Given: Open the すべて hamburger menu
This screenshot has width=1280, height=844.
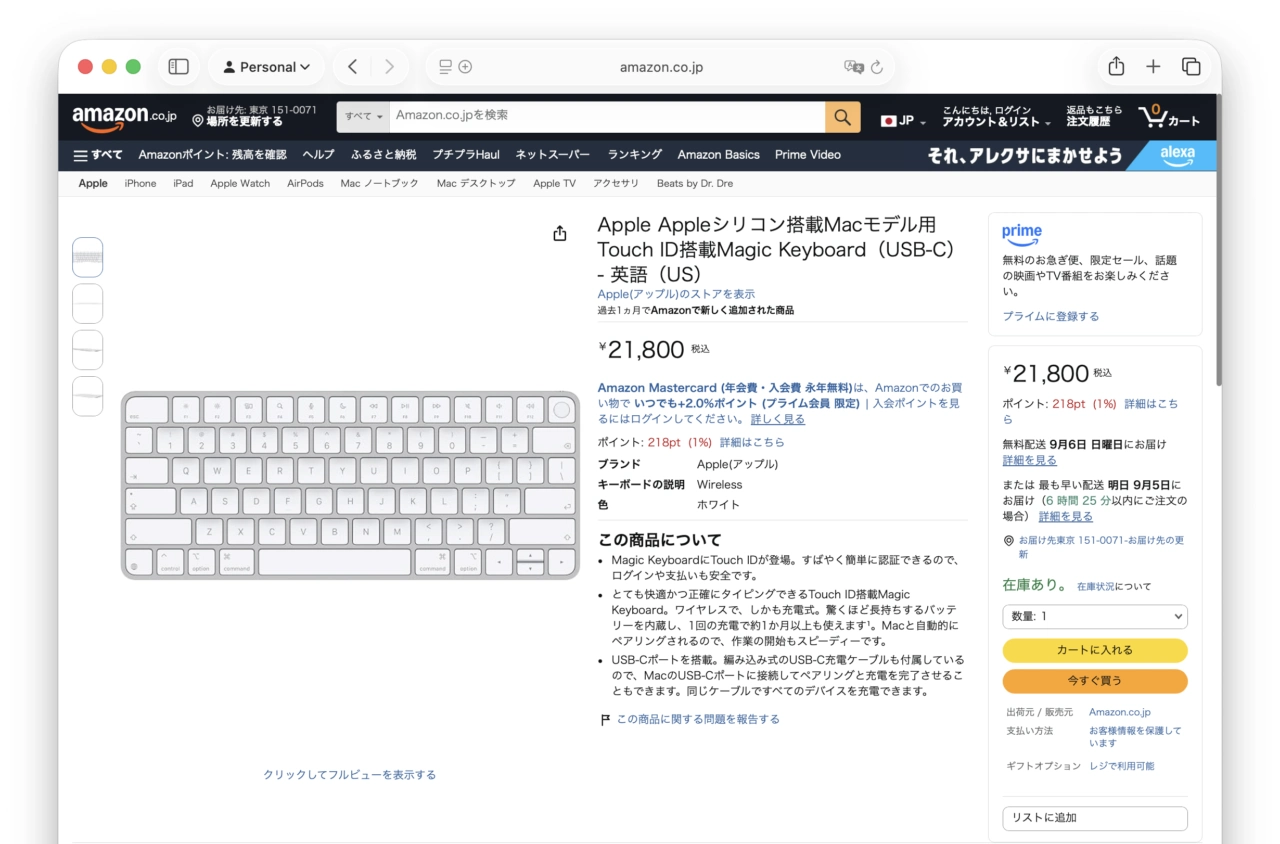Looking at the screenshot, I should click(98, 155).
